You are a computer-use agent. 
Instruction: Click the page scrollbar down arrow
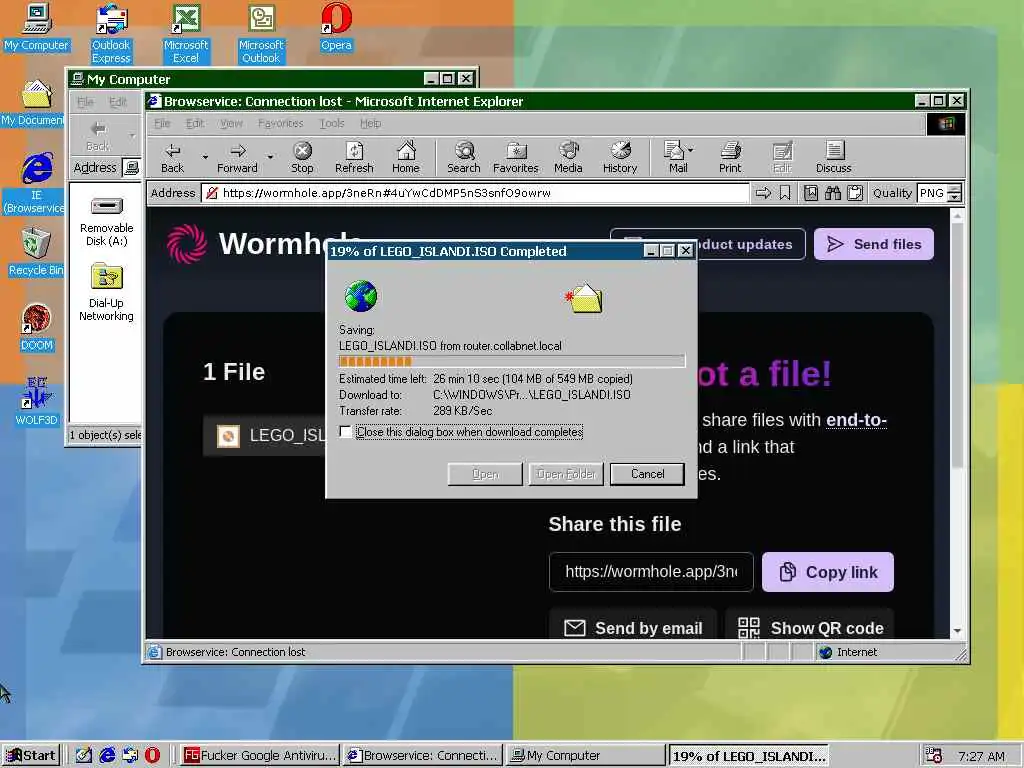pyautogui.click(x=957, y=631)
